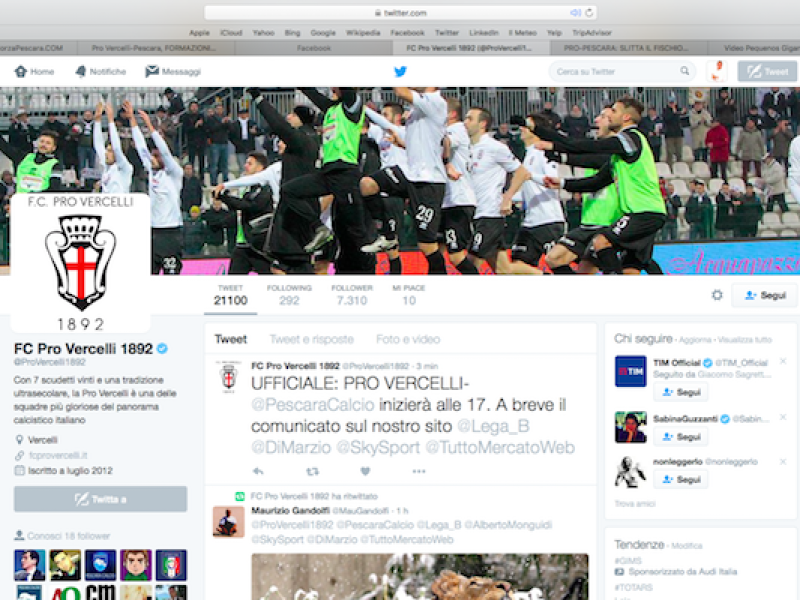Open the Foto e video tab
The height and width of the screenshot is (600, 800).
[x=407, y=339]
